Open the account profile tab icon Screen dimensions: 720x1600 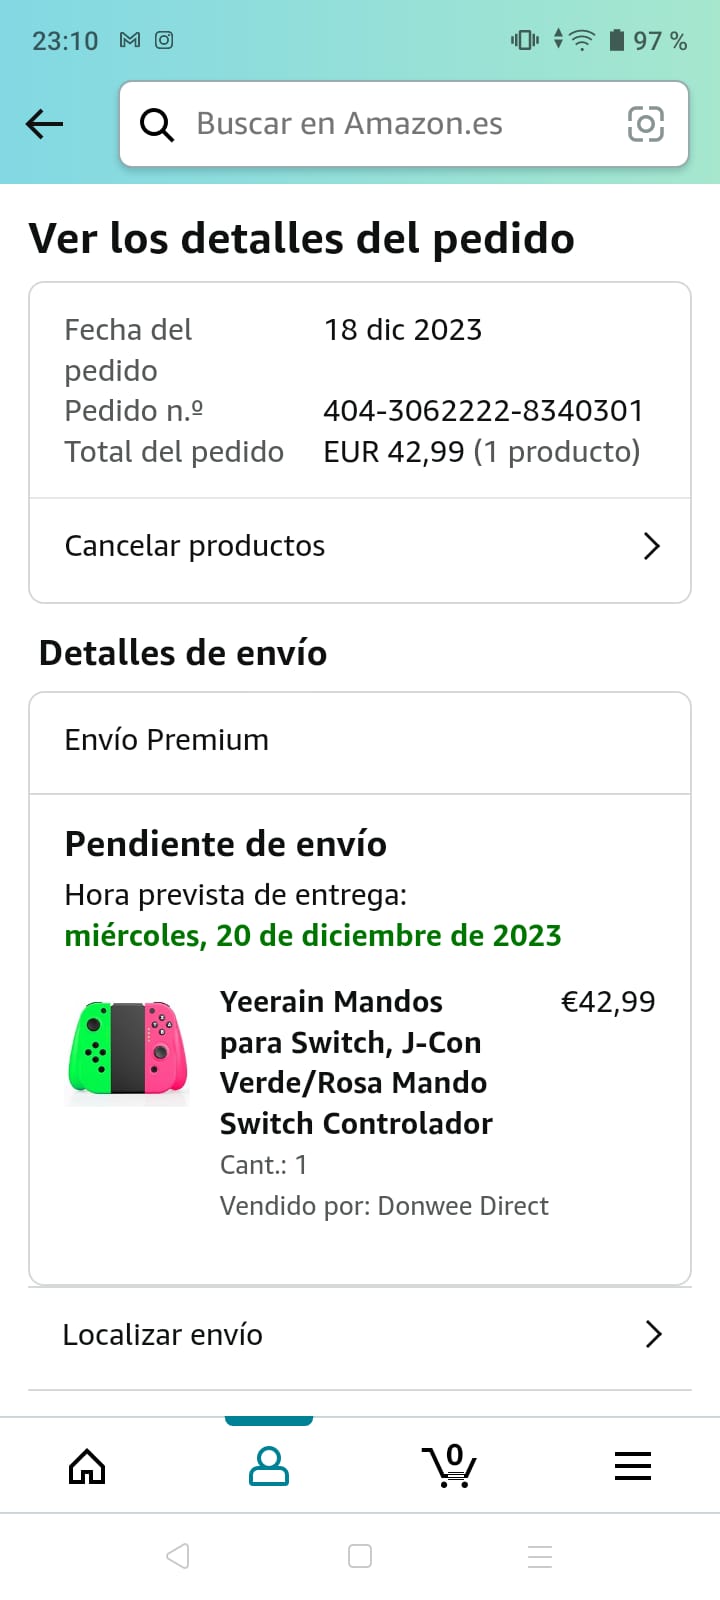coord(268,1466)
